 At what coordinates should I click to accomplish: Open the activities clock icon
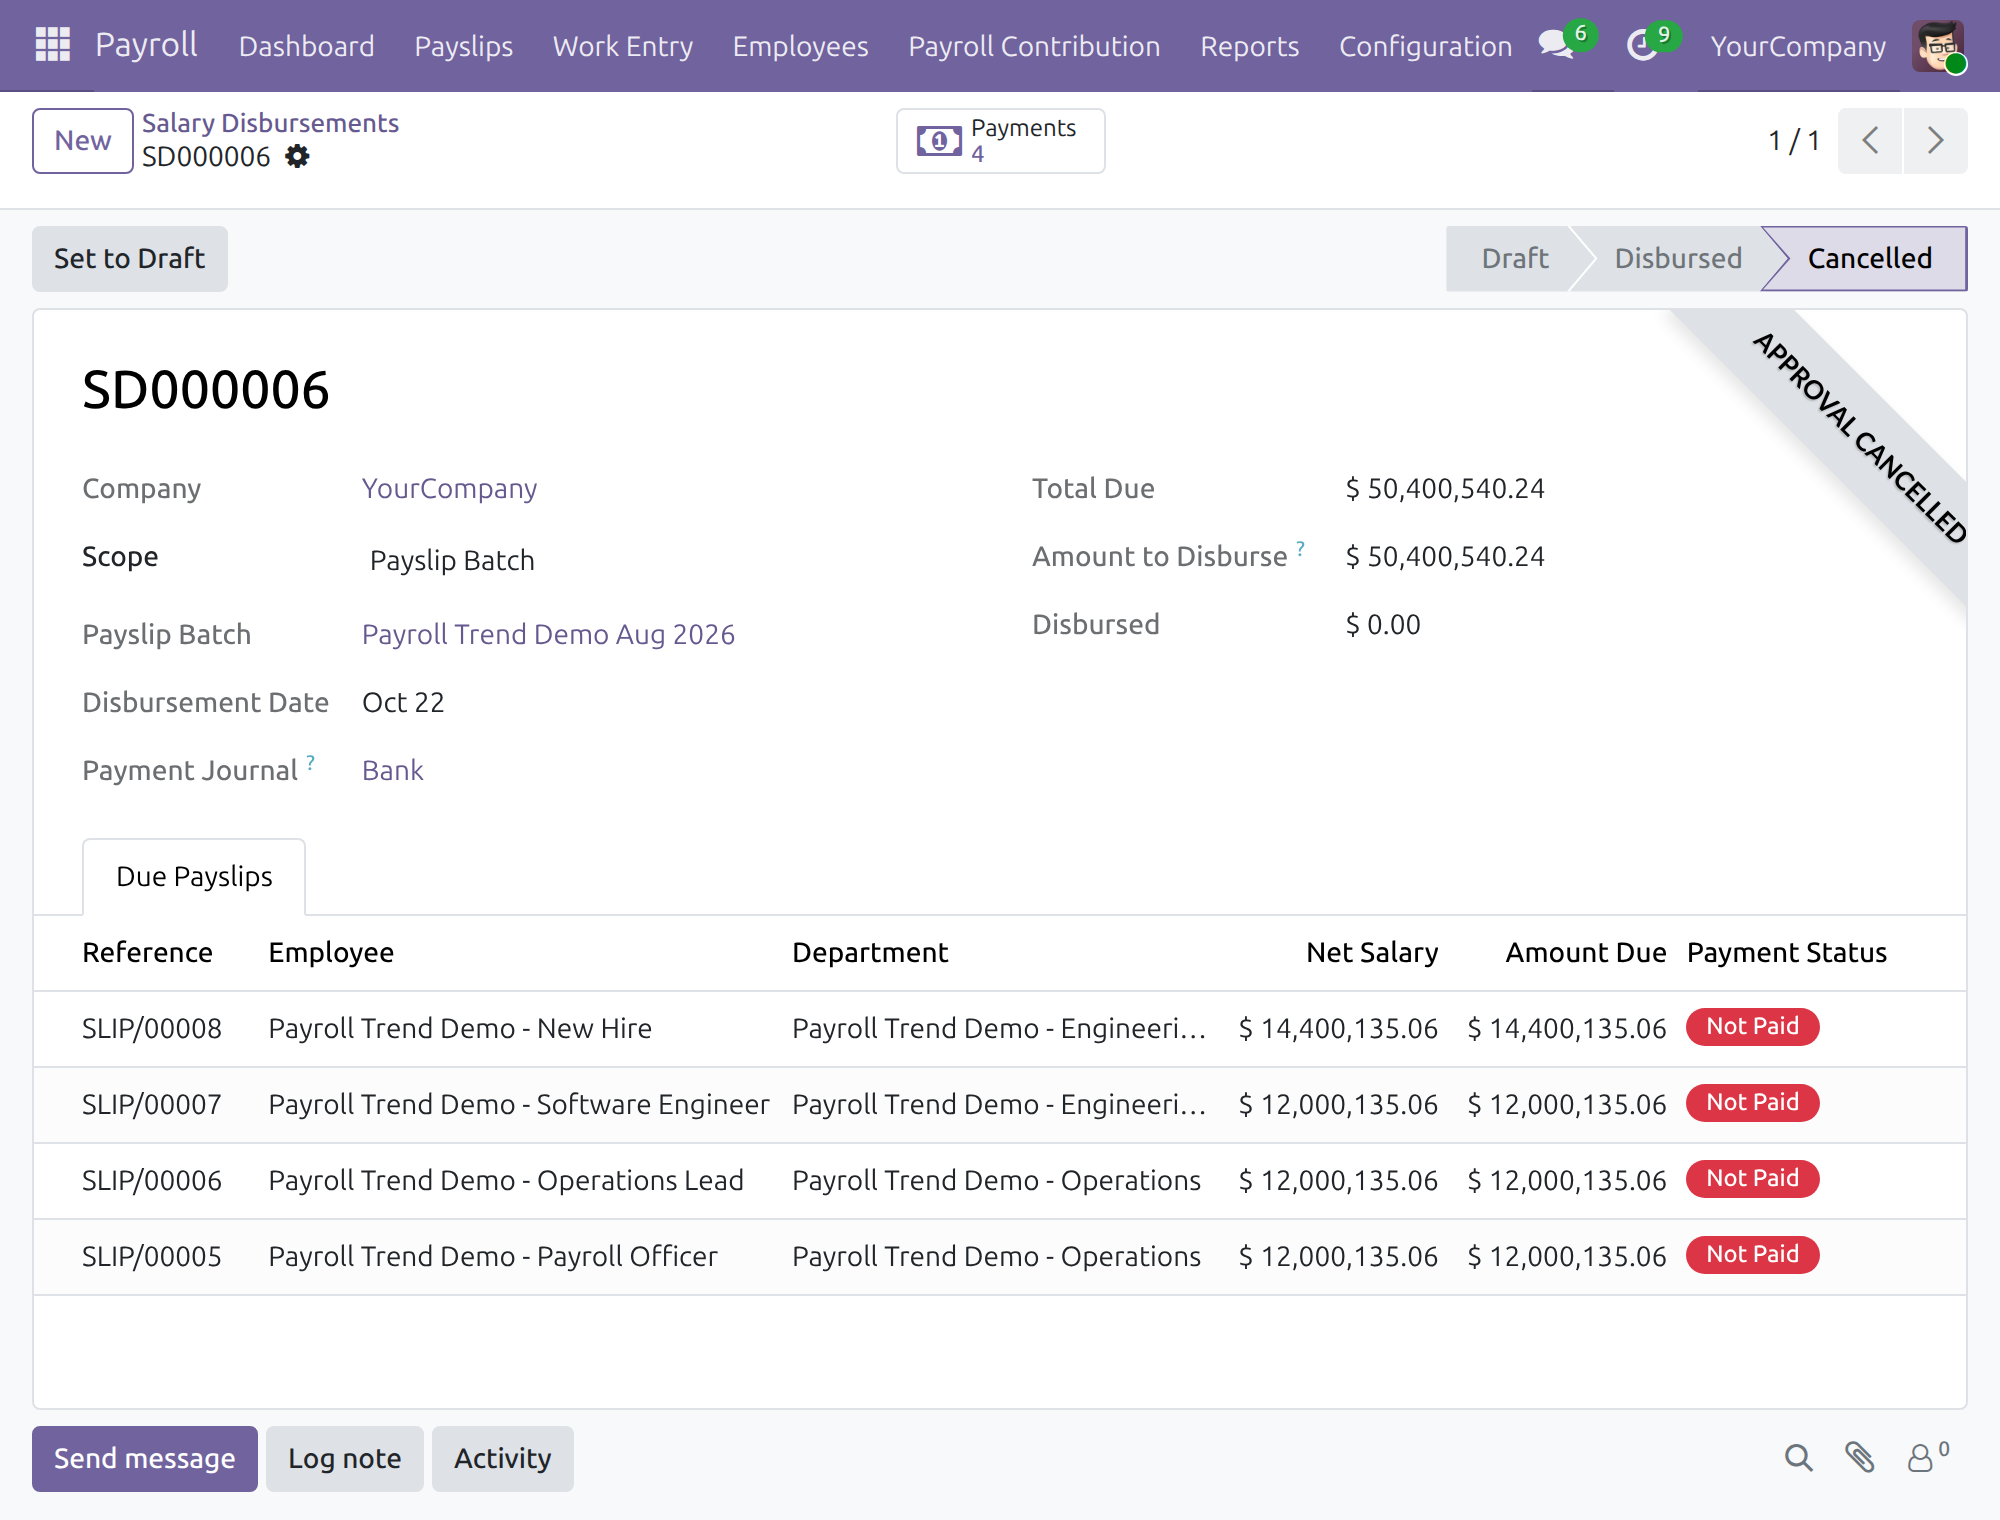tap(1643, 45)
